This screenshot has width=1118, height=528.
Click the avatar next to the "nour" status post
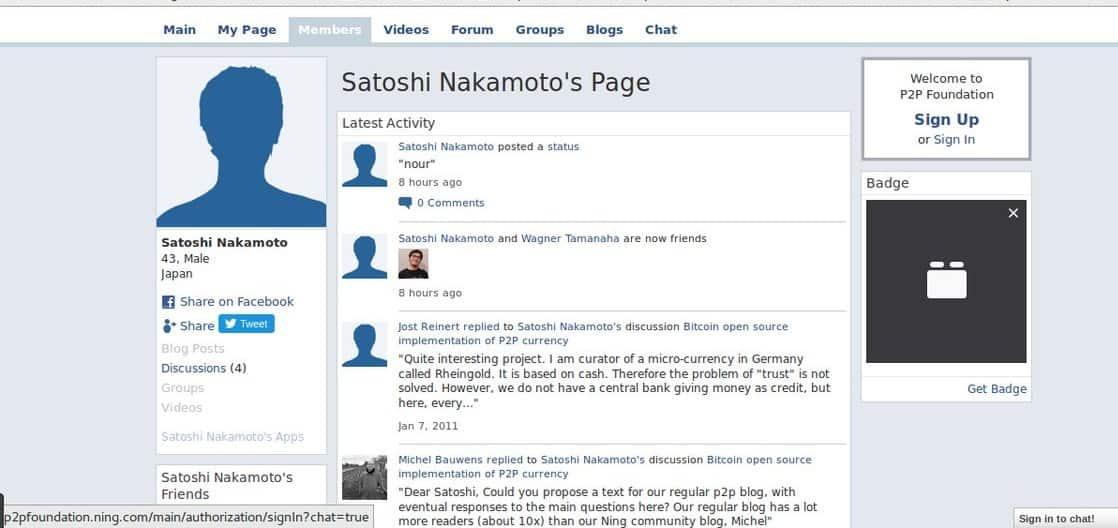(x=364, y=165)
